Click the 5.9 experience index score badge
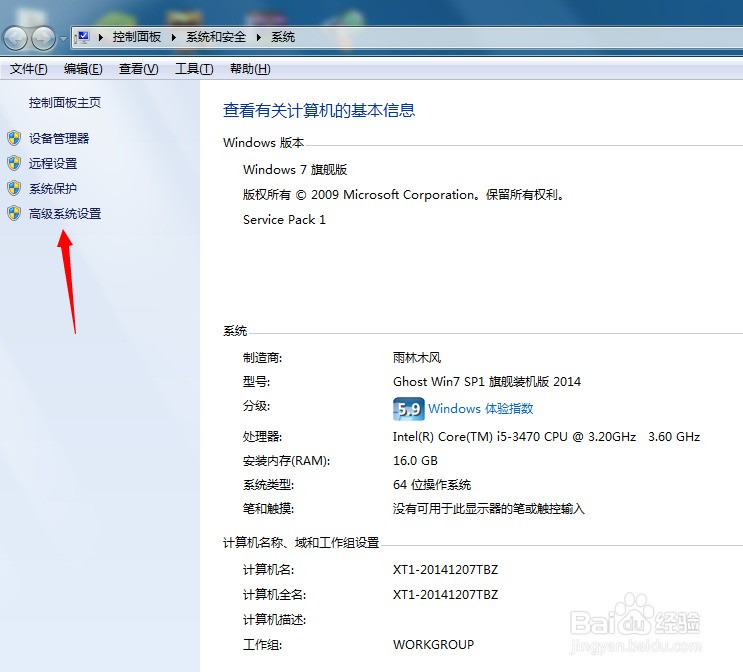This screenshot has width=743, height=672. [408, 409]
